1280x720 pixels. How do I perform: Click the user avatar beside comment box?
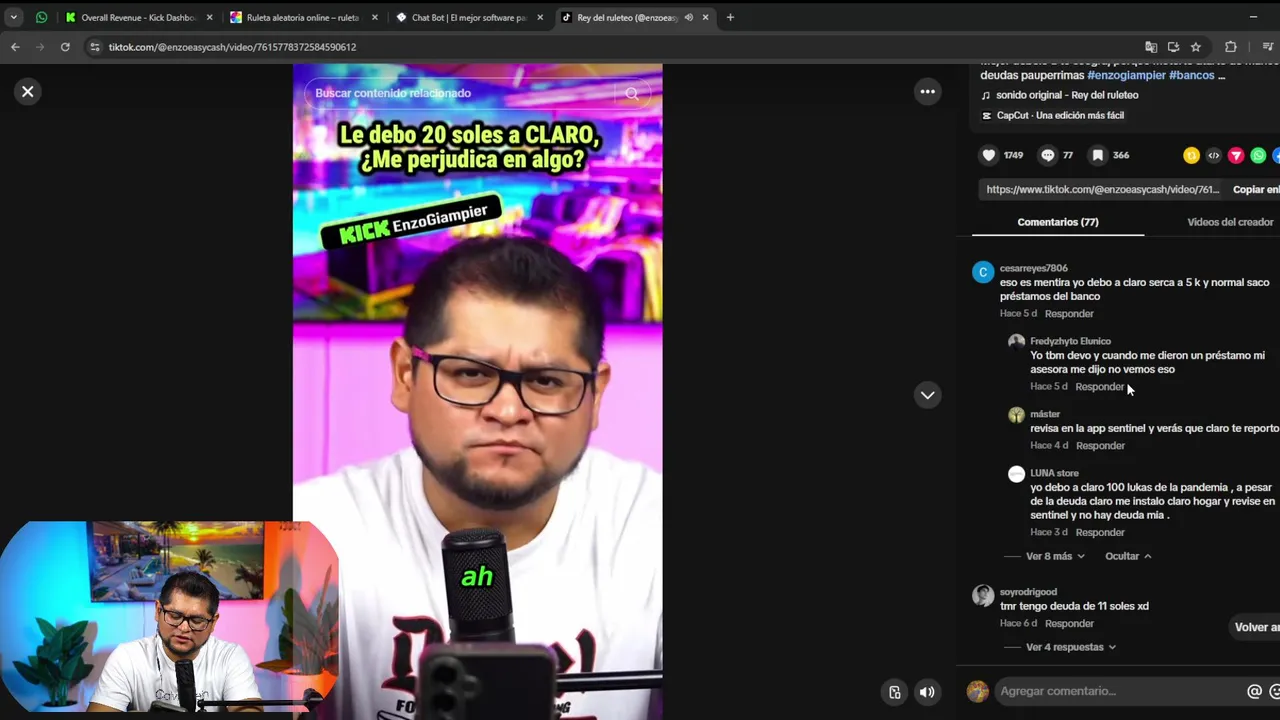pyautogui.click(x=978, y=691)
